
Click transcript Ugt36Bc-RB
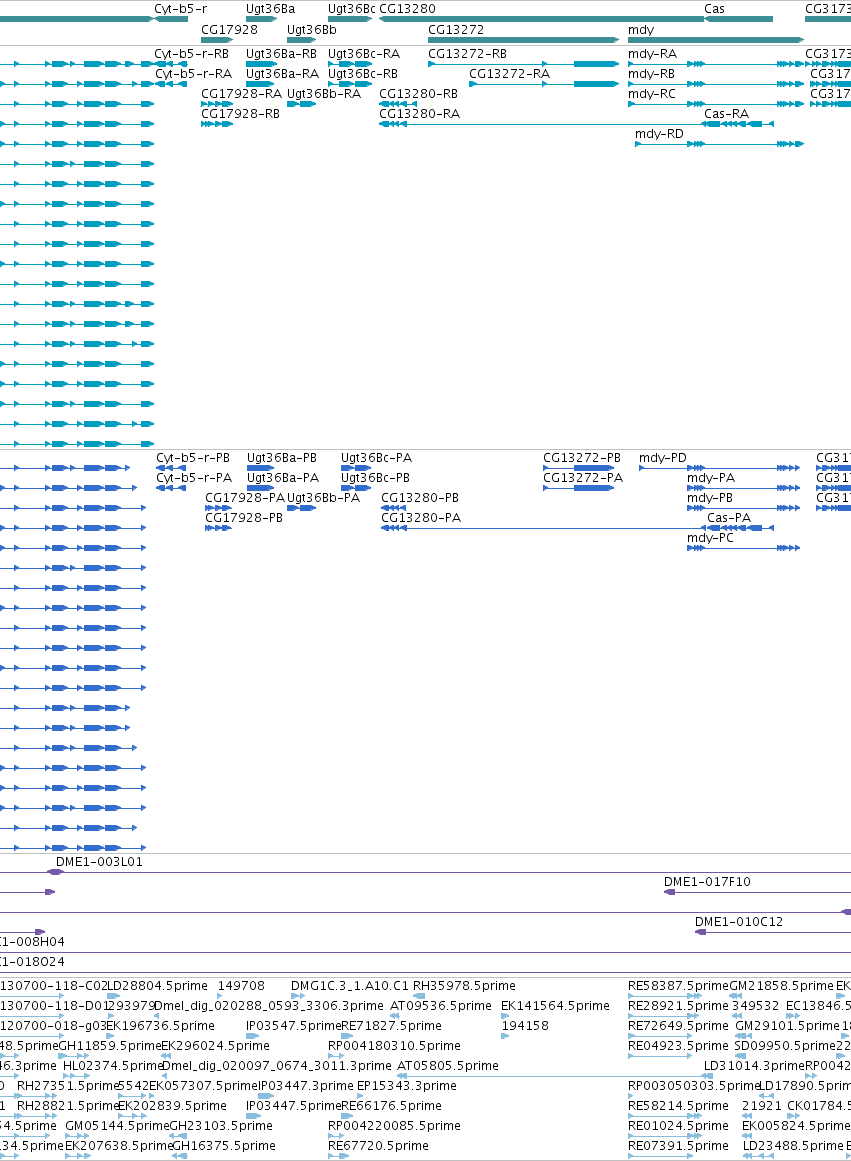[x=363, y=74]
